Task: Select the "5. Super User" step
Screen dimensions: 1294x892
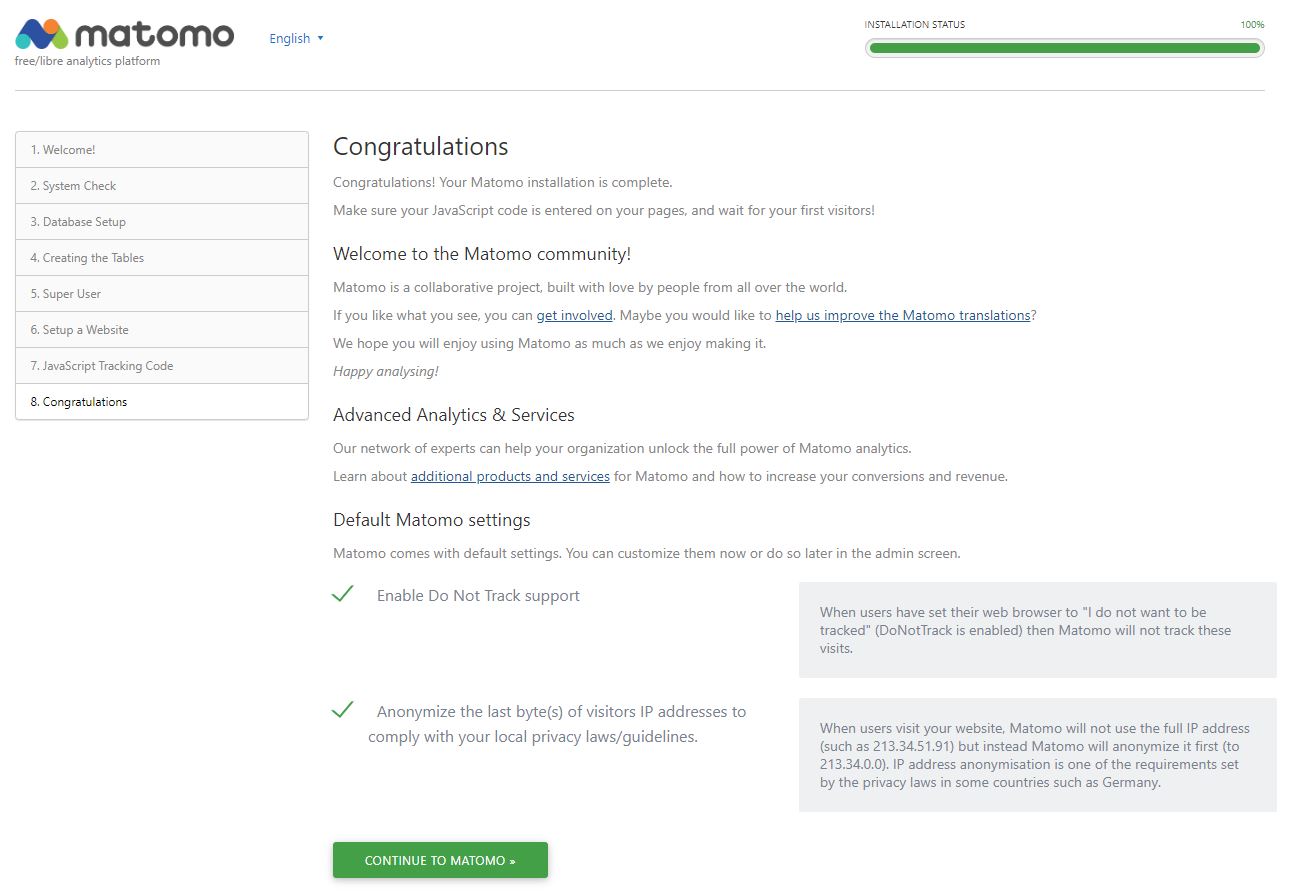Action: coord(161,293)
